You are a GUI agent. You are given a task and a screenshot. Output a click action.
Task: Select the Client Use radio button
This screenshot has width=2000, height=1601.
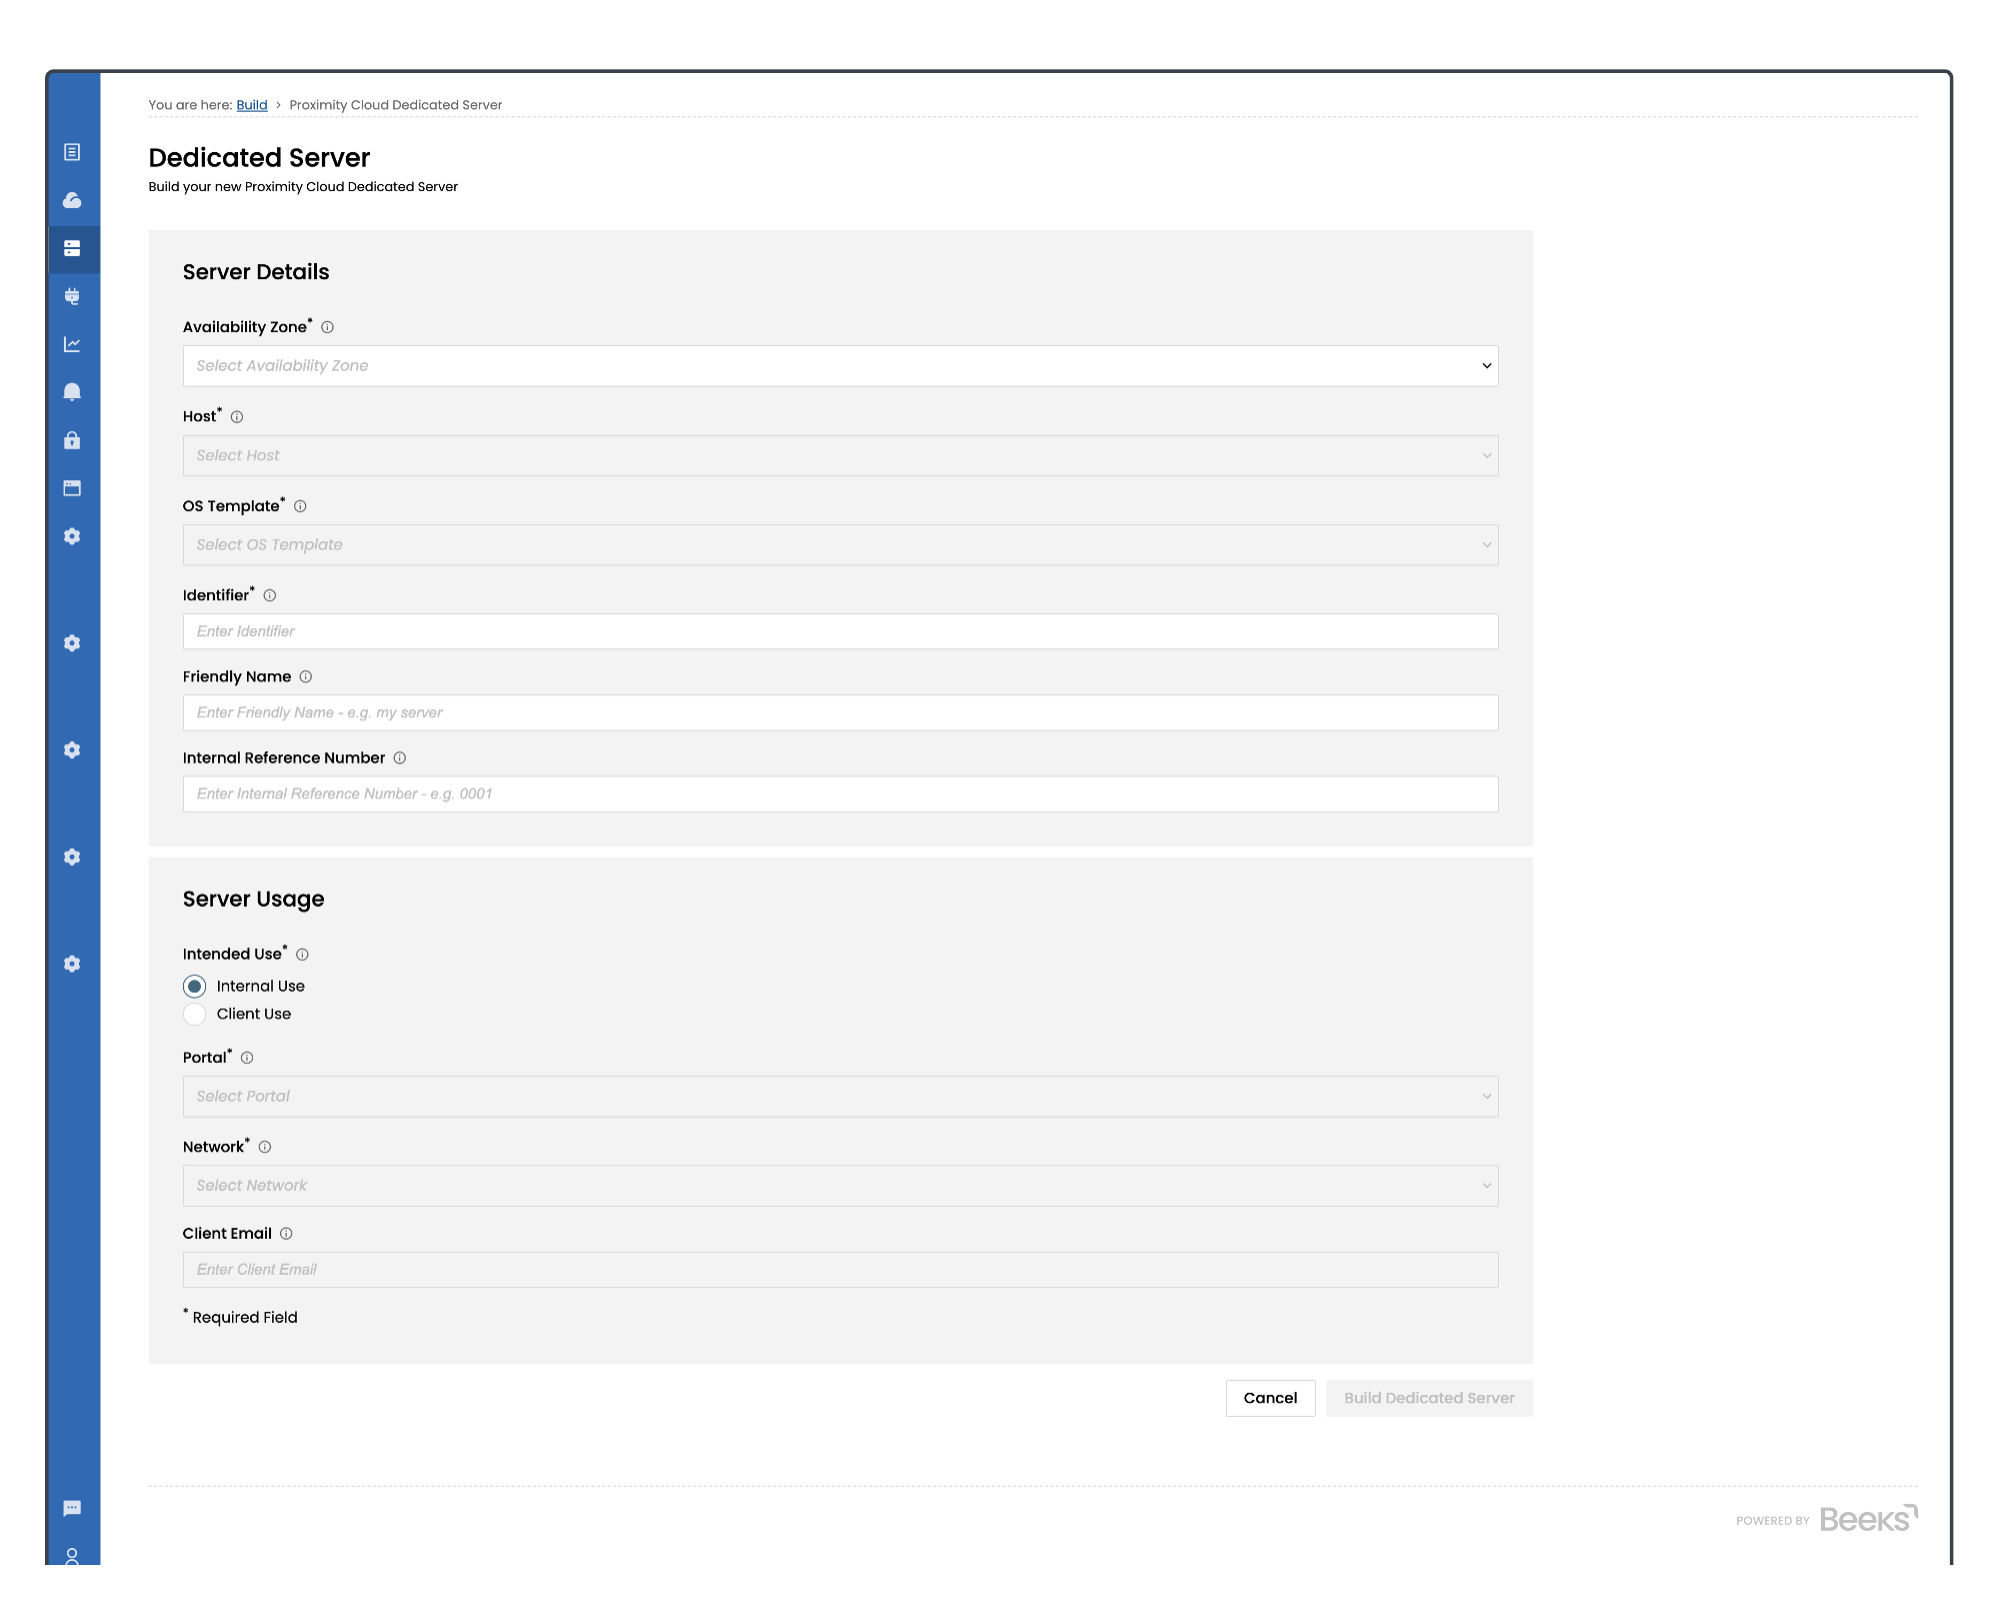[x=195, y=1014]
